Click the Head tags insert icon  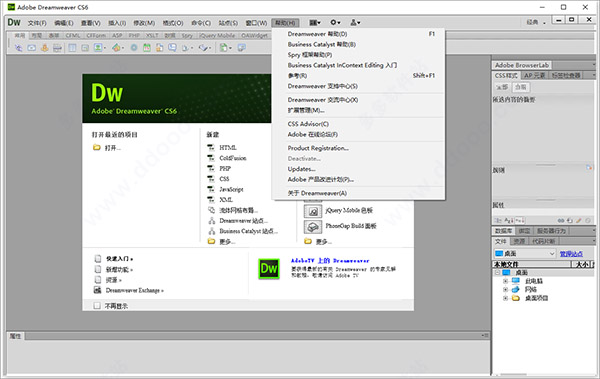click(x=185, y=48)
